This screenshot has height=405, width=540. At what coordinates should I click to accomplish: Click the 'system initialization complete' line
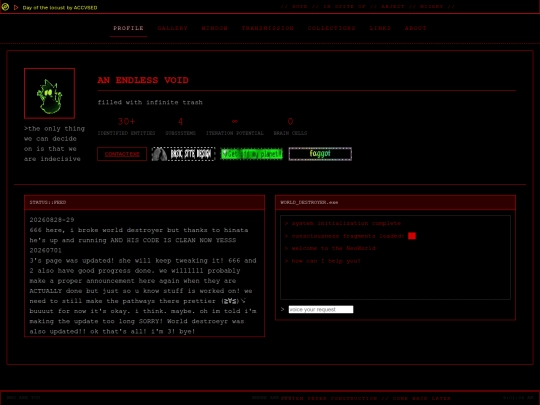tap(343, 223)
